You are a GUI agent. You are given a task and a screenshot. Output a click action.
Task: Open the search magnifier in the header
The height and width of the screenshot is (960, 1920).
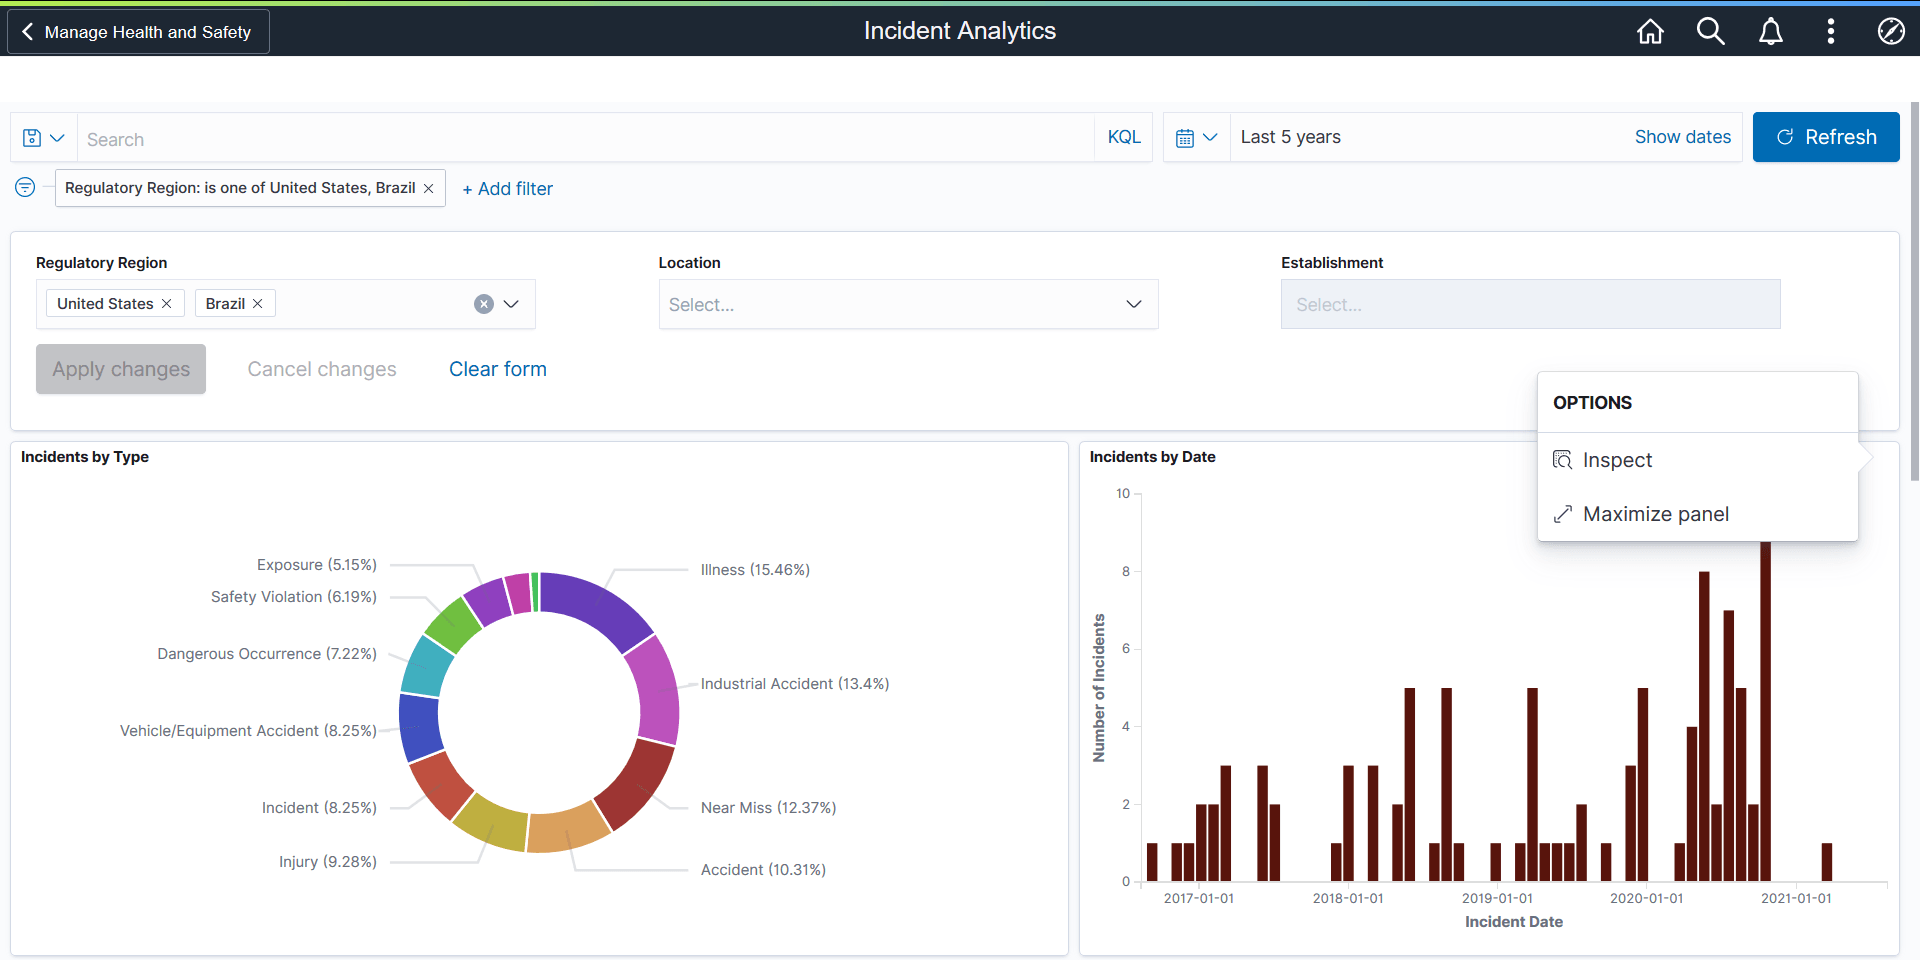(1711, 31)
